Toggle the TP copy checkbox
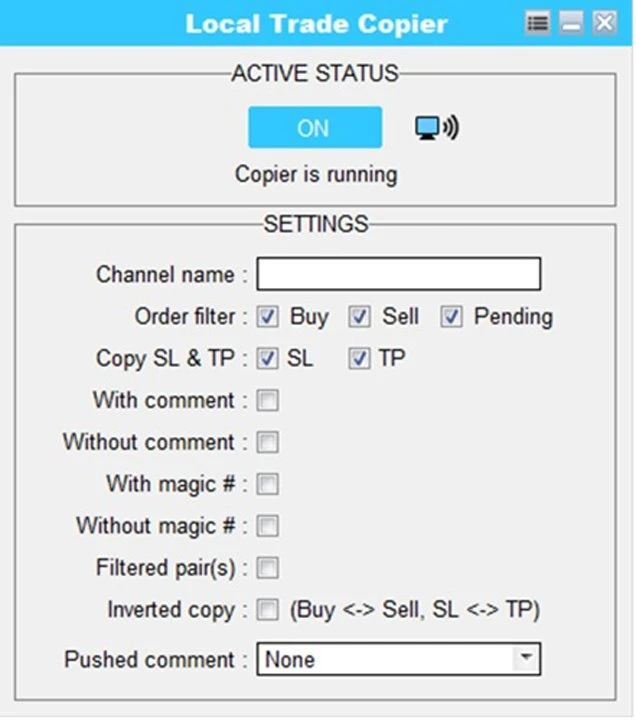636x720 pixels. coord(359,359)
